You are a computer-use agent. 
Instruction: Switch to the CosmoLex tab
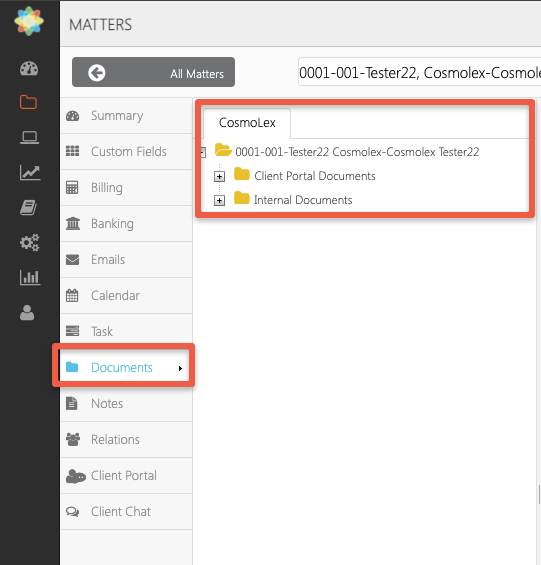pos(247,123)
